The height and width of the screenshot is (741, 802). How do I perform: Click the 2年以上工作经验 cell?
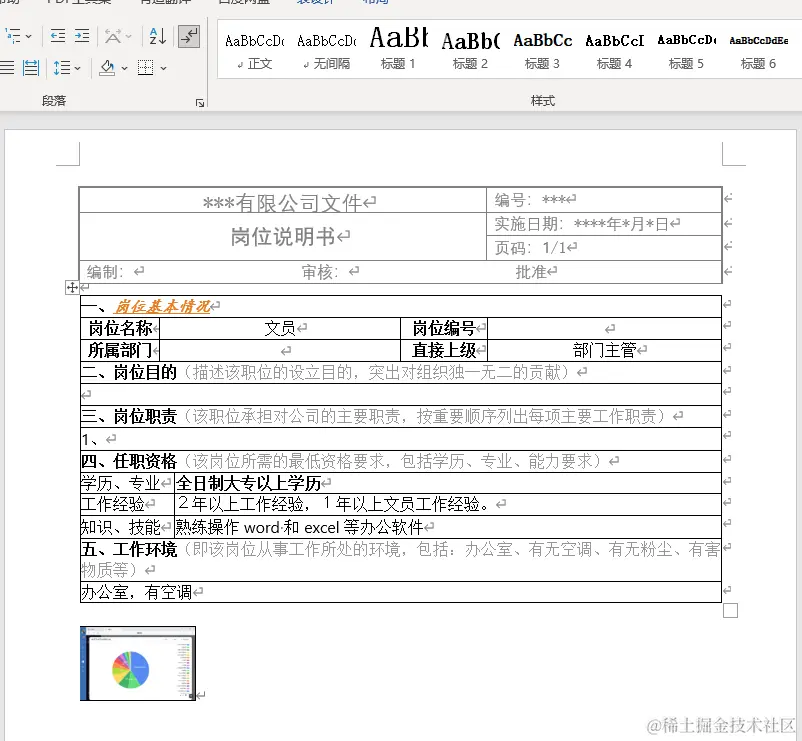point(448,505)
